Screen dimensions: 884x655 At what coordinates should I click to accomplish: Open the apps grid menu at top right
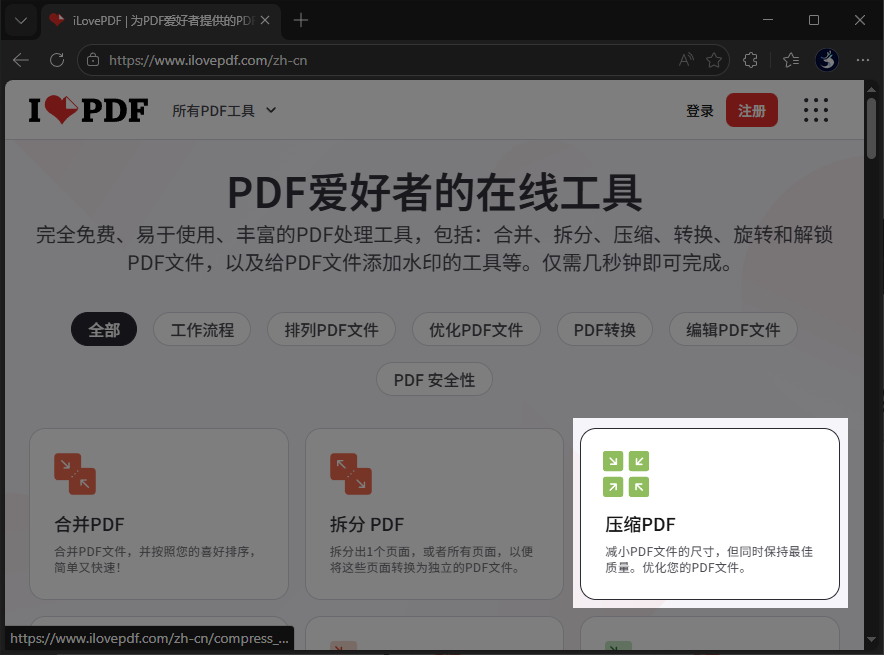tap(816, 110)
